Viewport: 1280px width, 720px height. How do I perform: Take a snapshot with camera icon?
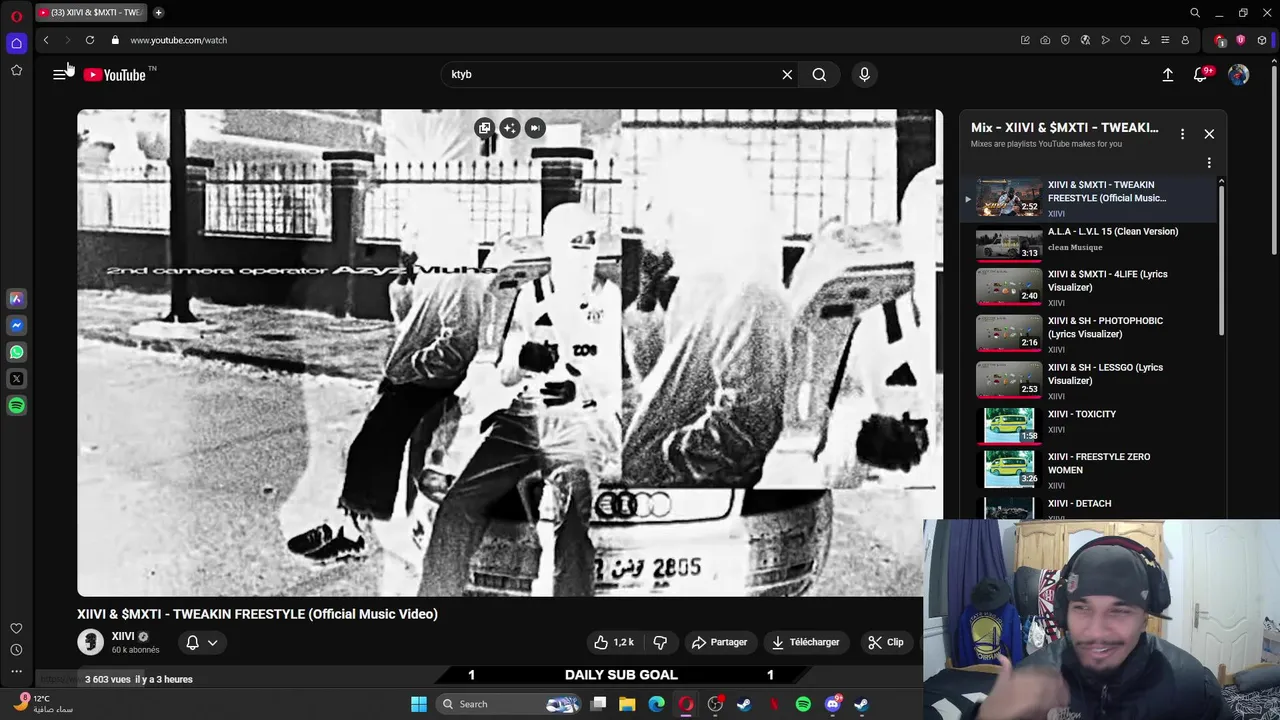point(1045,40)
